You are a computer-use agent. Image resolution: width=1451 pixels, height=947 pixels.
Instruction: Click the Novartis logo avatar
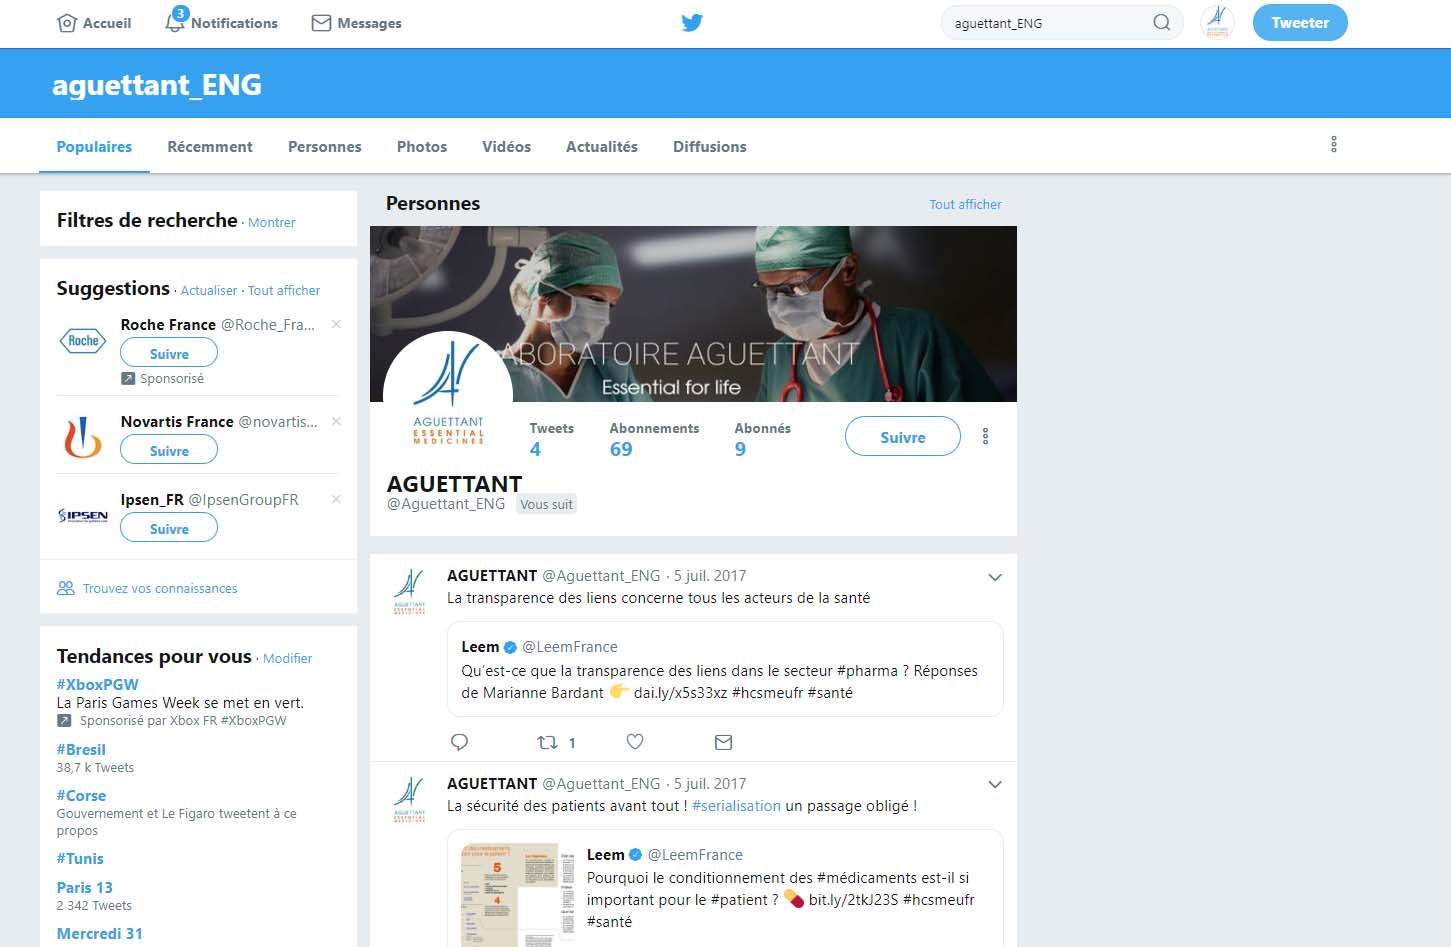(x=83, y=438)
